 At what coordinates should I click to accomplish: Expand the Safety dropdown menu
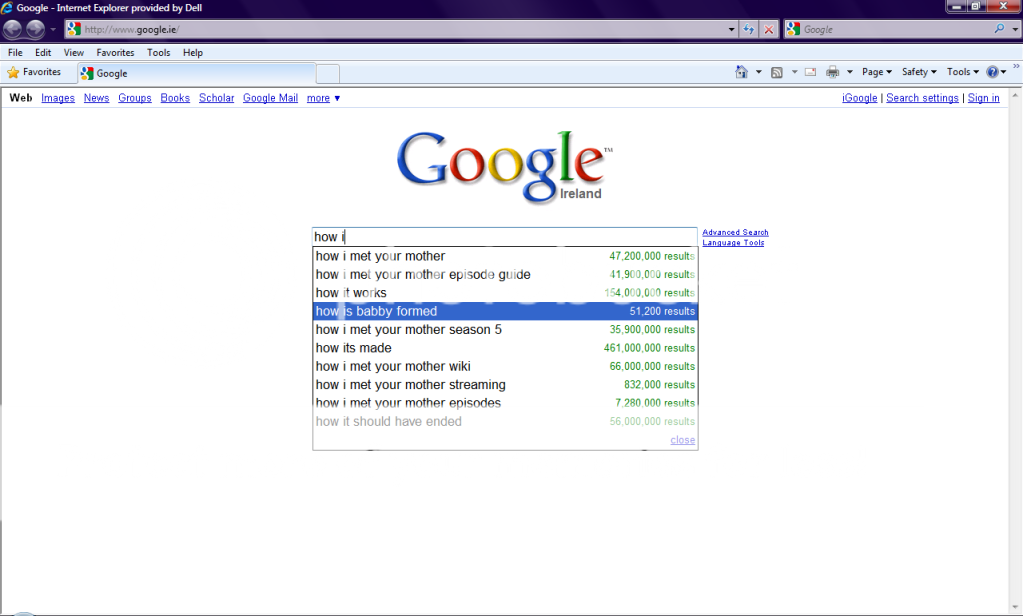point(919,72)
